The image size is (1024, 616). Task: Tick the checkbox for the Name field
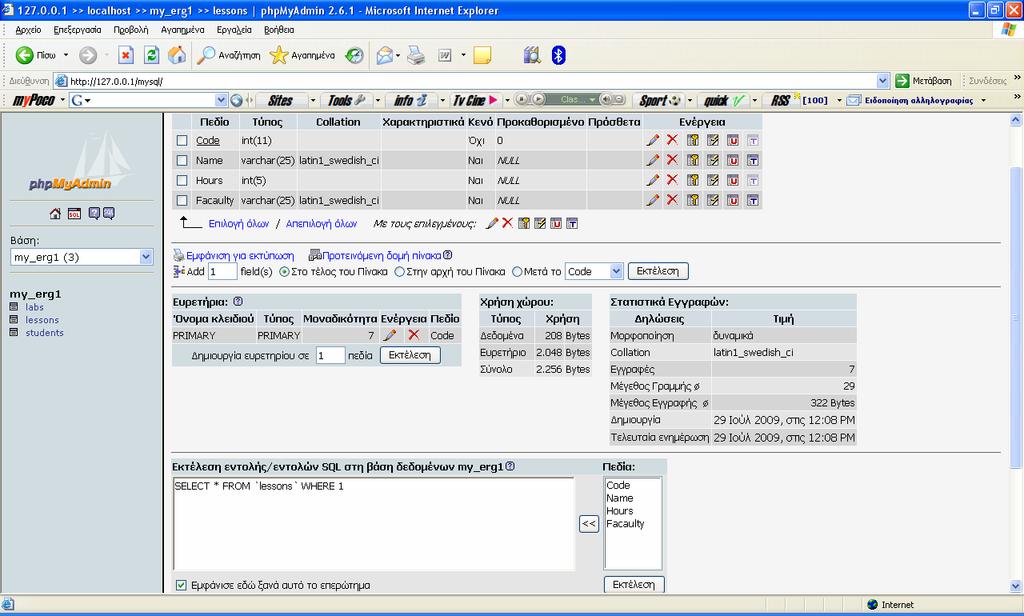(182, 161)
